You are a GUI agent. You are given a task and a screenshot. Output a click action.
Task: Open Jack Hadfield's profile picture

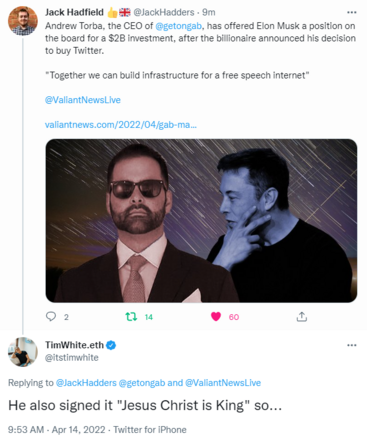[x=23, y=21]
